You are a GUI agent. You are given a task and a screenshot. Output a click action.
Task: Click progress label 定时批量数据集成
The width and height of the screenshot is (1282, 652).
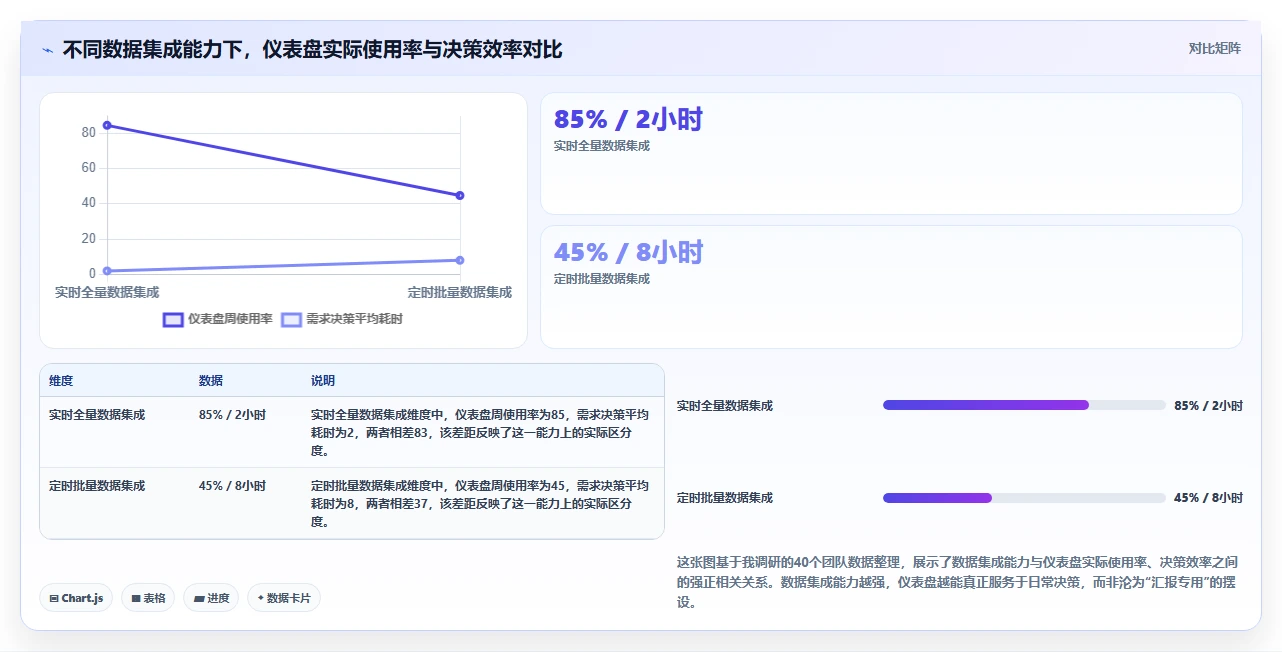pos(725,498)
